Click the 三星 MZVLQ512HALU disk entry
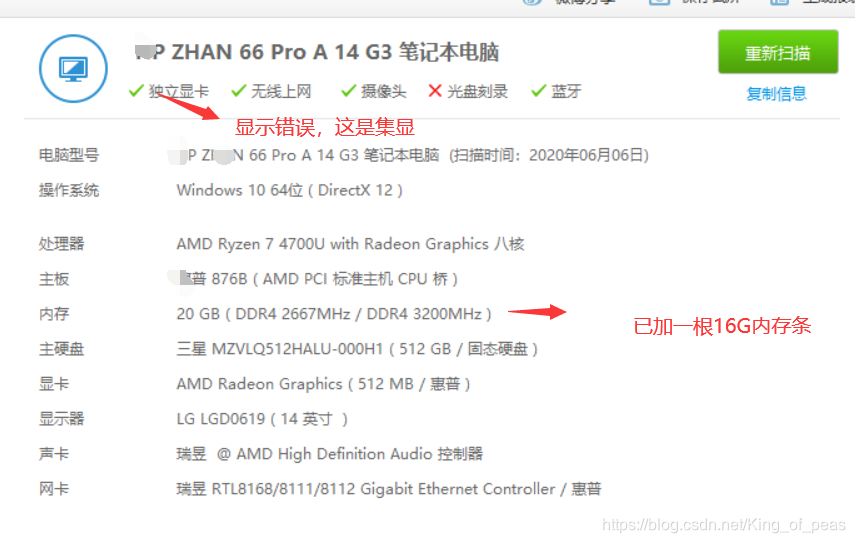 (x=357, y=349)
